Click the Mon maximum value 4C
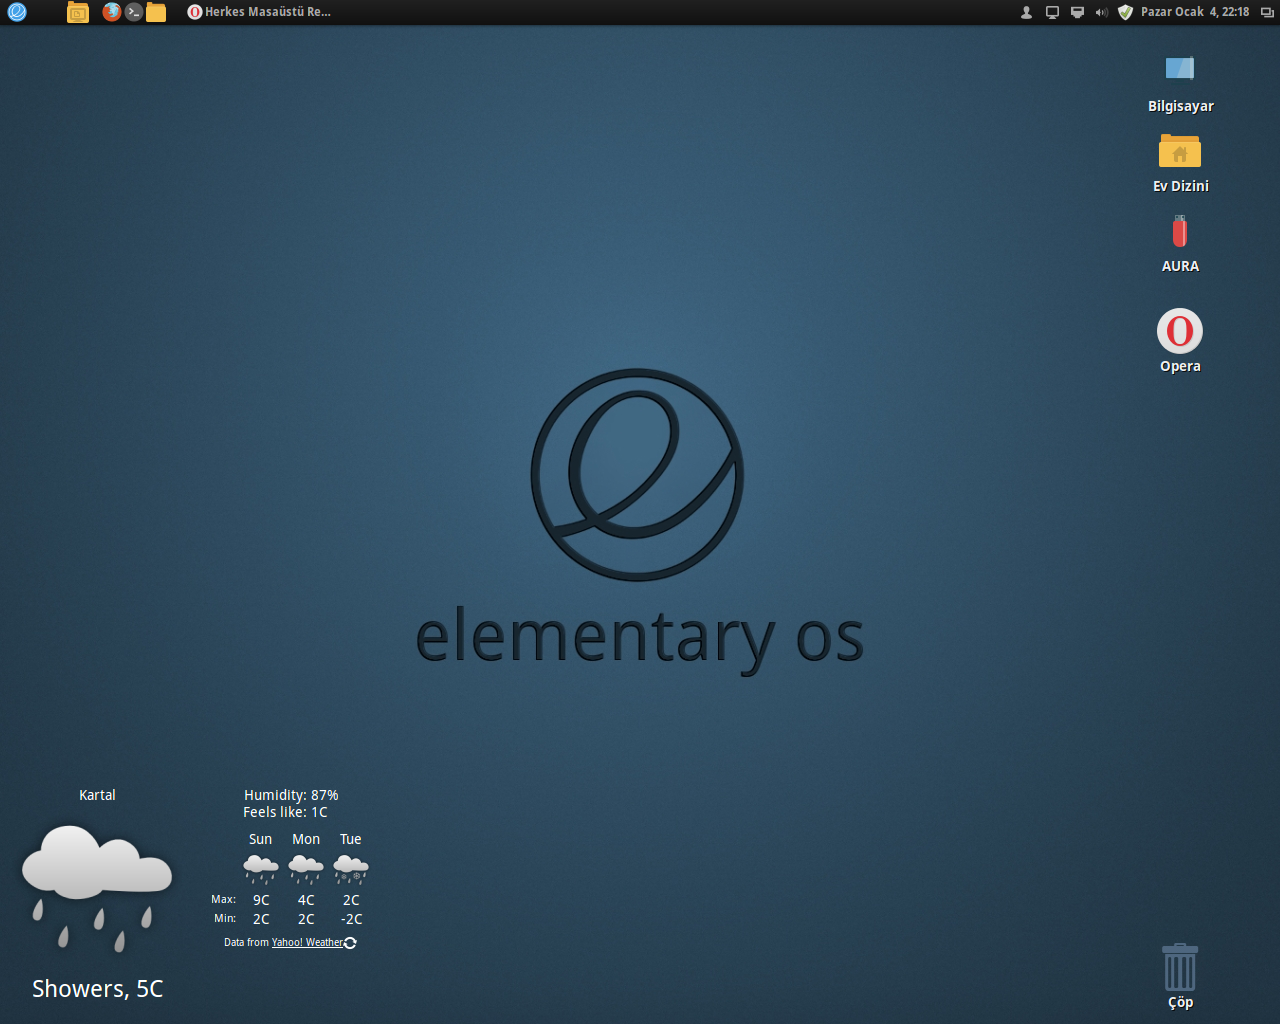The width and height of the screenshot is (1280, 1024). tap(306, 900)
